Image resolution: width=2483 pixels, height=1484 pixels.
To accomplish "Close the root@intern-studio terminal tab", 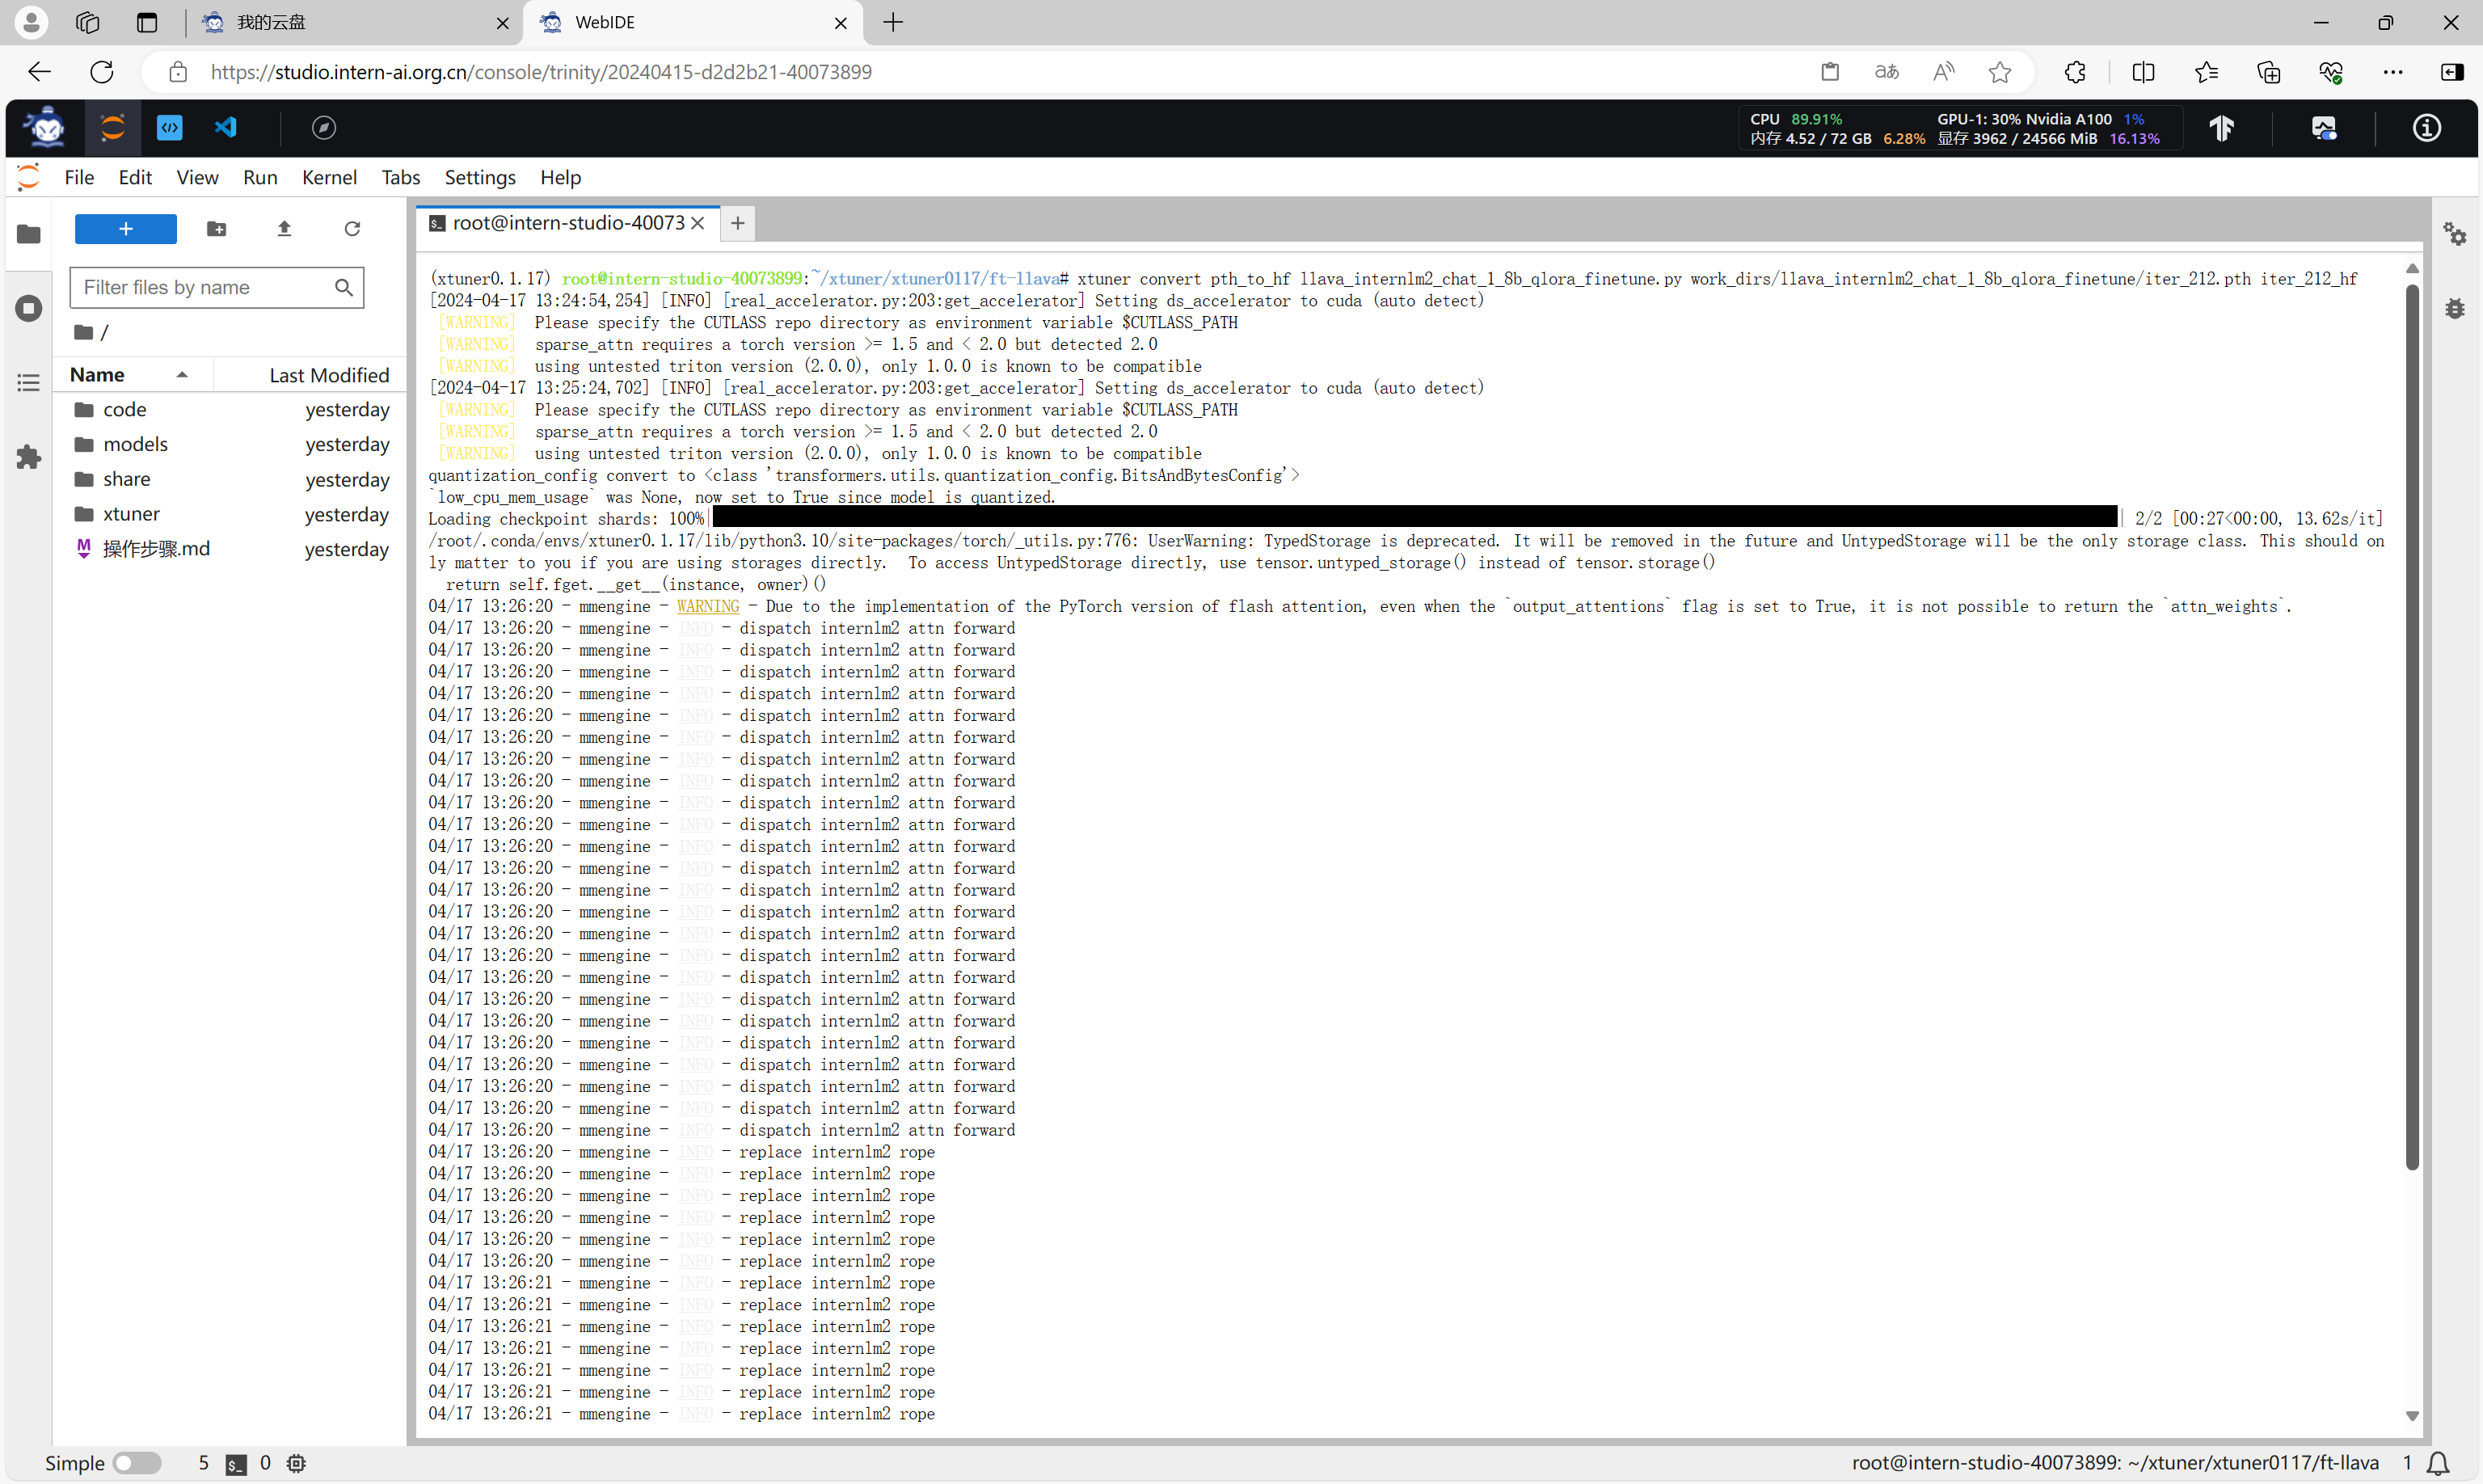I will pos(698,223).
